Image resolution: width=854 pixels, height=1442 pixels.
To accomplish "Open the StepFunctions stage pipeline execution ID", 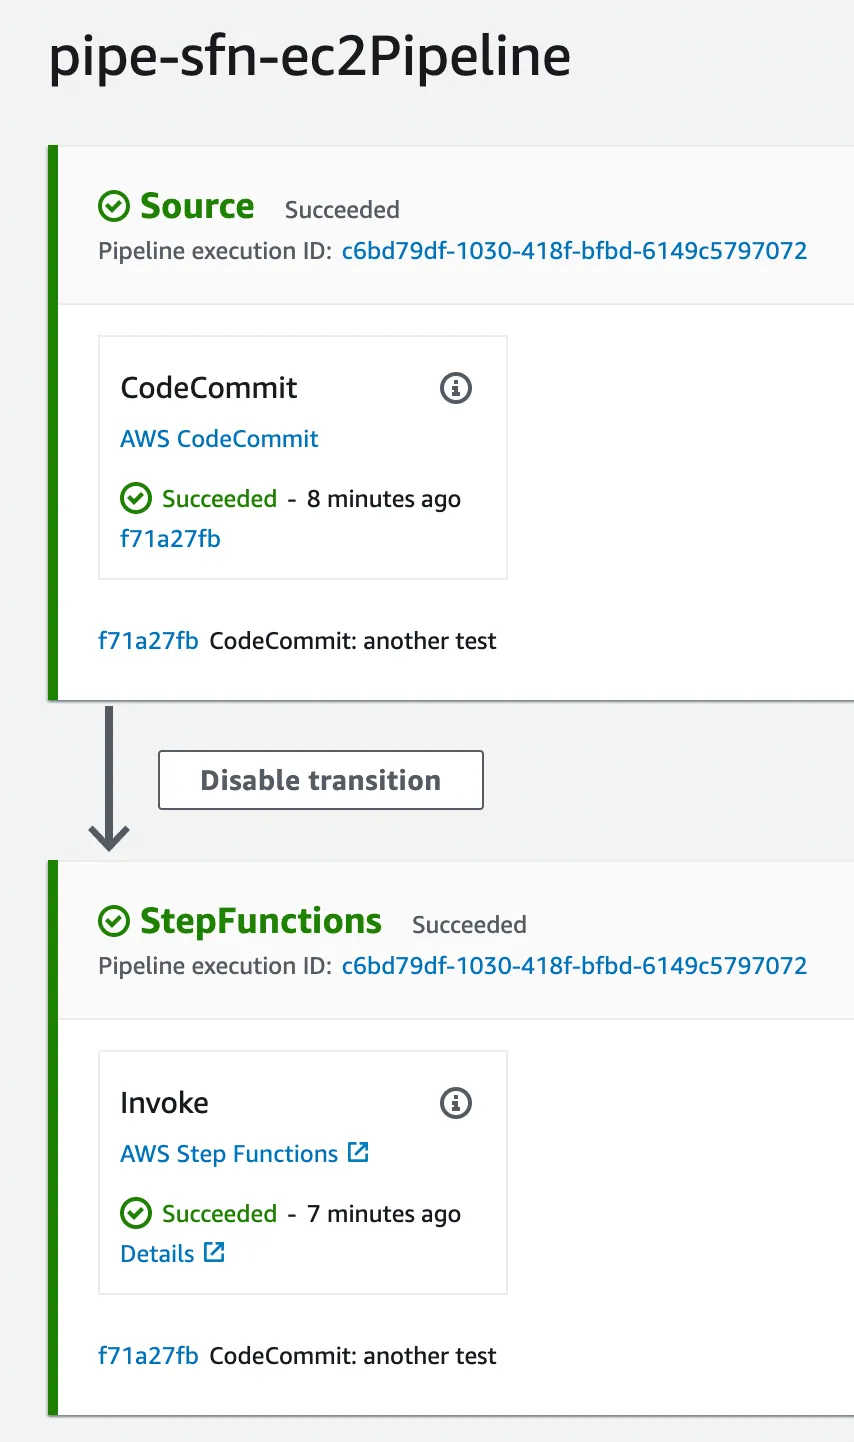I will 574,966.
